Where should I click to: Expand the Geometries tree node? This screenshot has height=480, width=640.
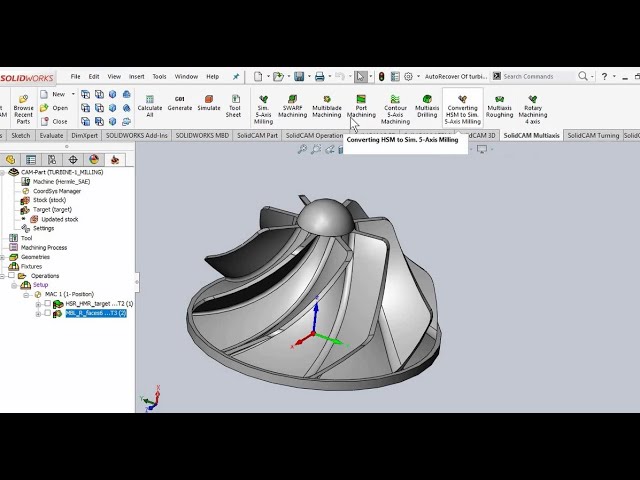tap(2, 257)
